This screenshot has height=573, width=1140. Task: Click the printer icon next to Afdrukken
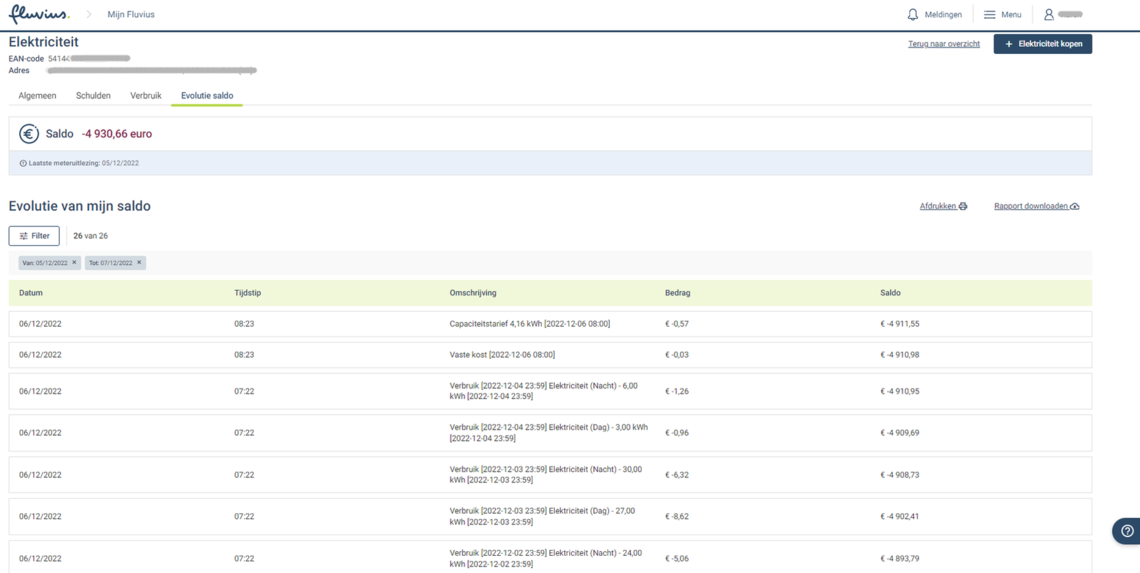point(963,207)
